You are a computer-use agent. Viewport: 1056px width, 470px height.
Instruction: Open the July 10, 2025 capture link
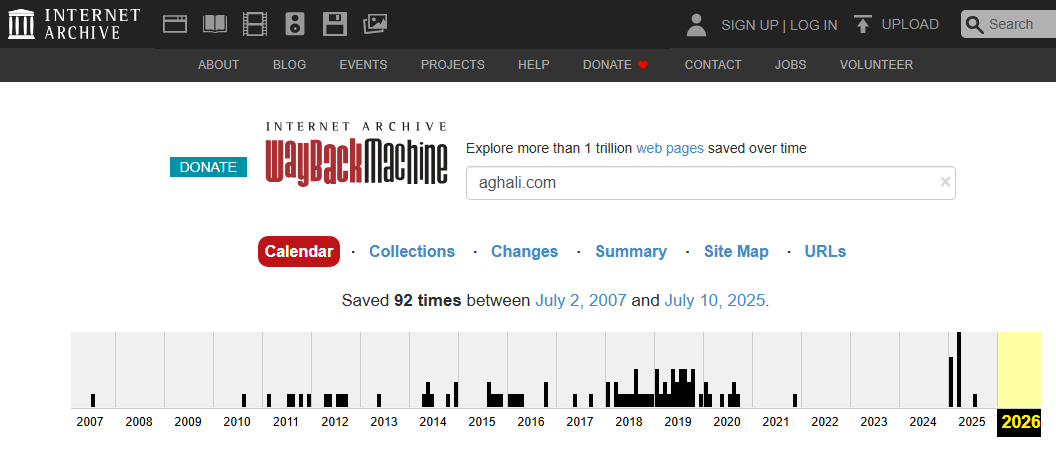click(x=715, y=300)
